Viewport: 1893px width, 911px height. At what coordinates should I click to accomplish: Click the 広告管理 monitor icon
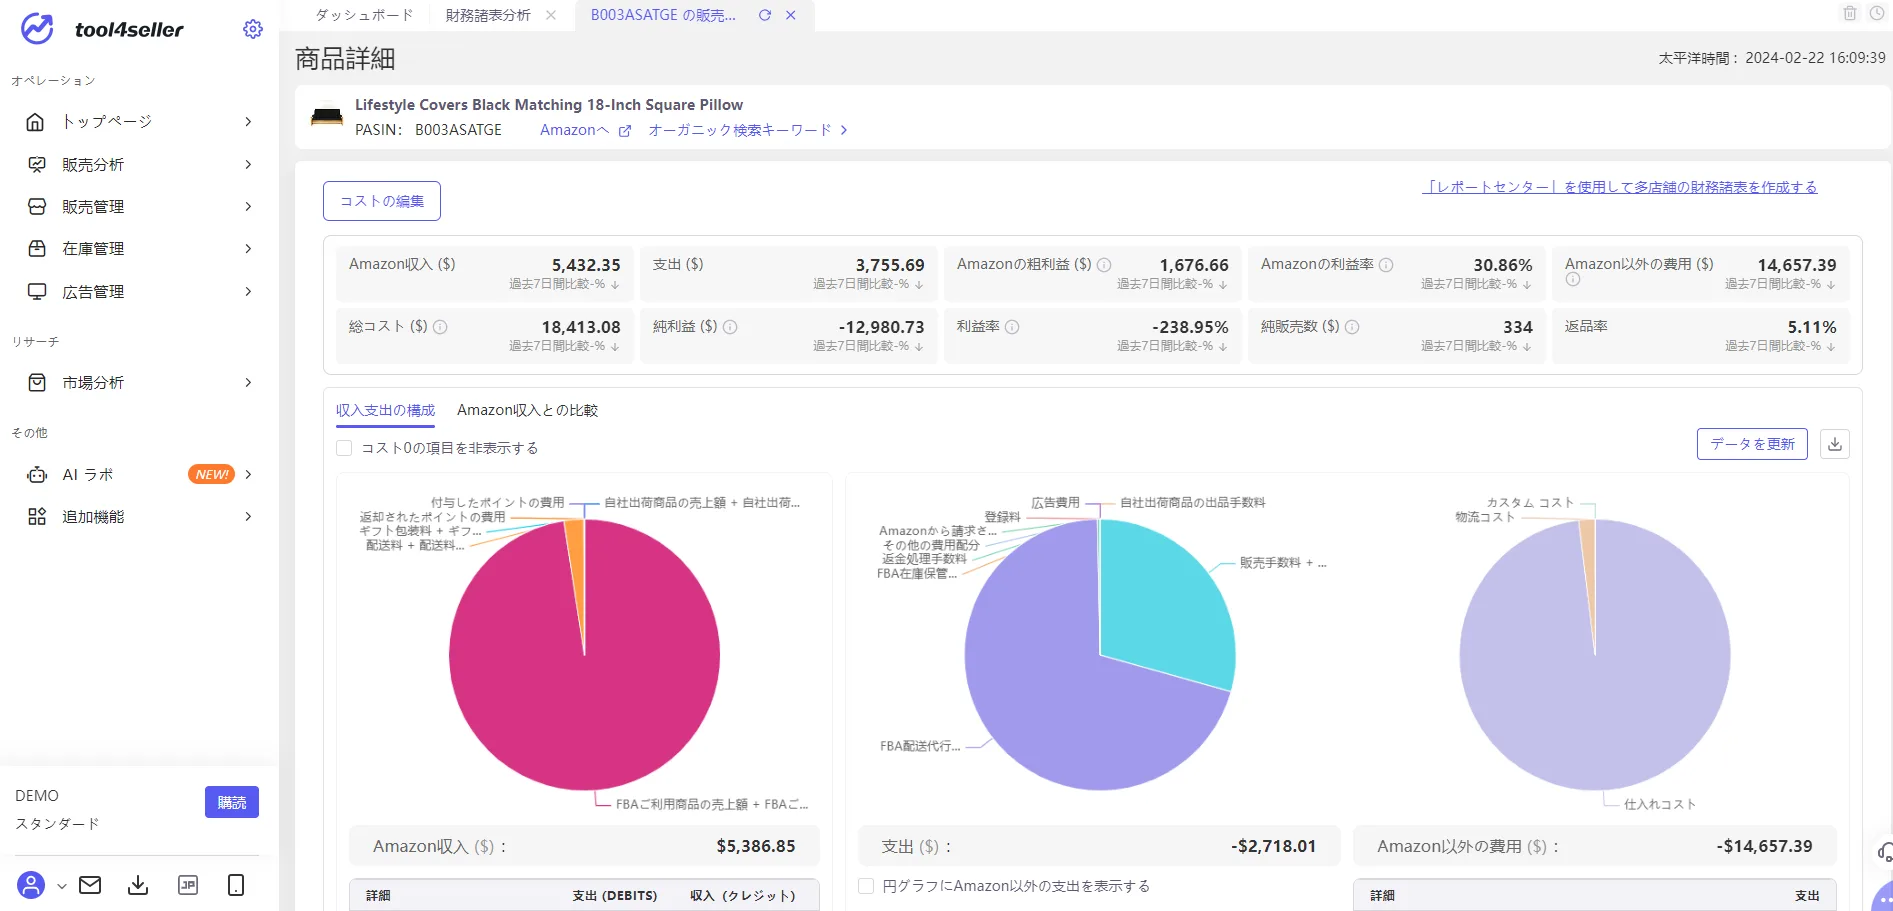click(36, 291)
